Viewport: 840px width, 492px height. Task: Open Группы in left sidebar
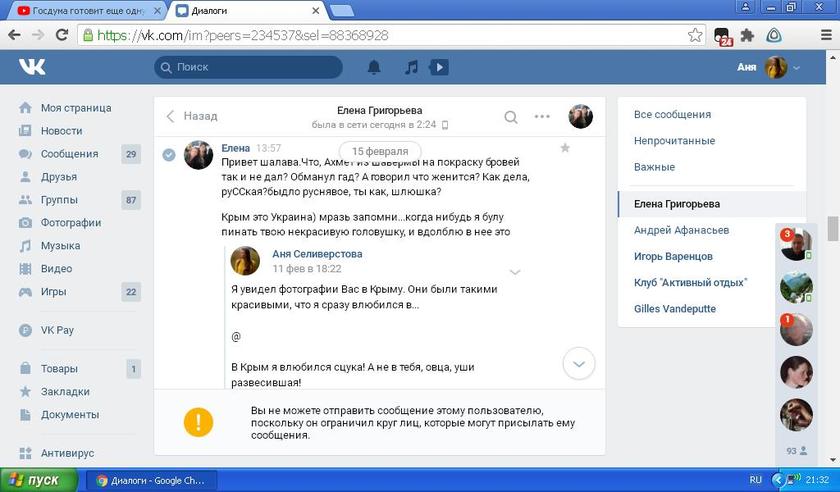pyautogui.click(x=59, y=199)
